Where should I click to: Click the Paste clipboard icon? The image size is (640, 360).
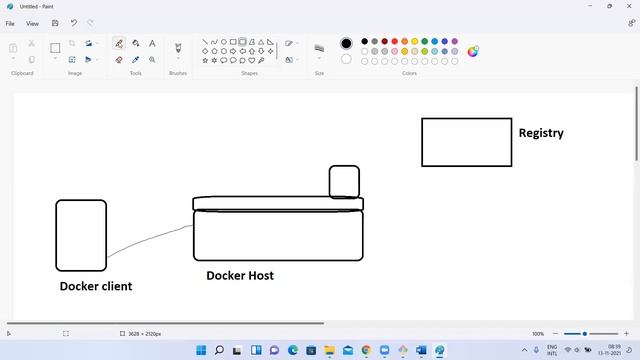pos(13,48)
